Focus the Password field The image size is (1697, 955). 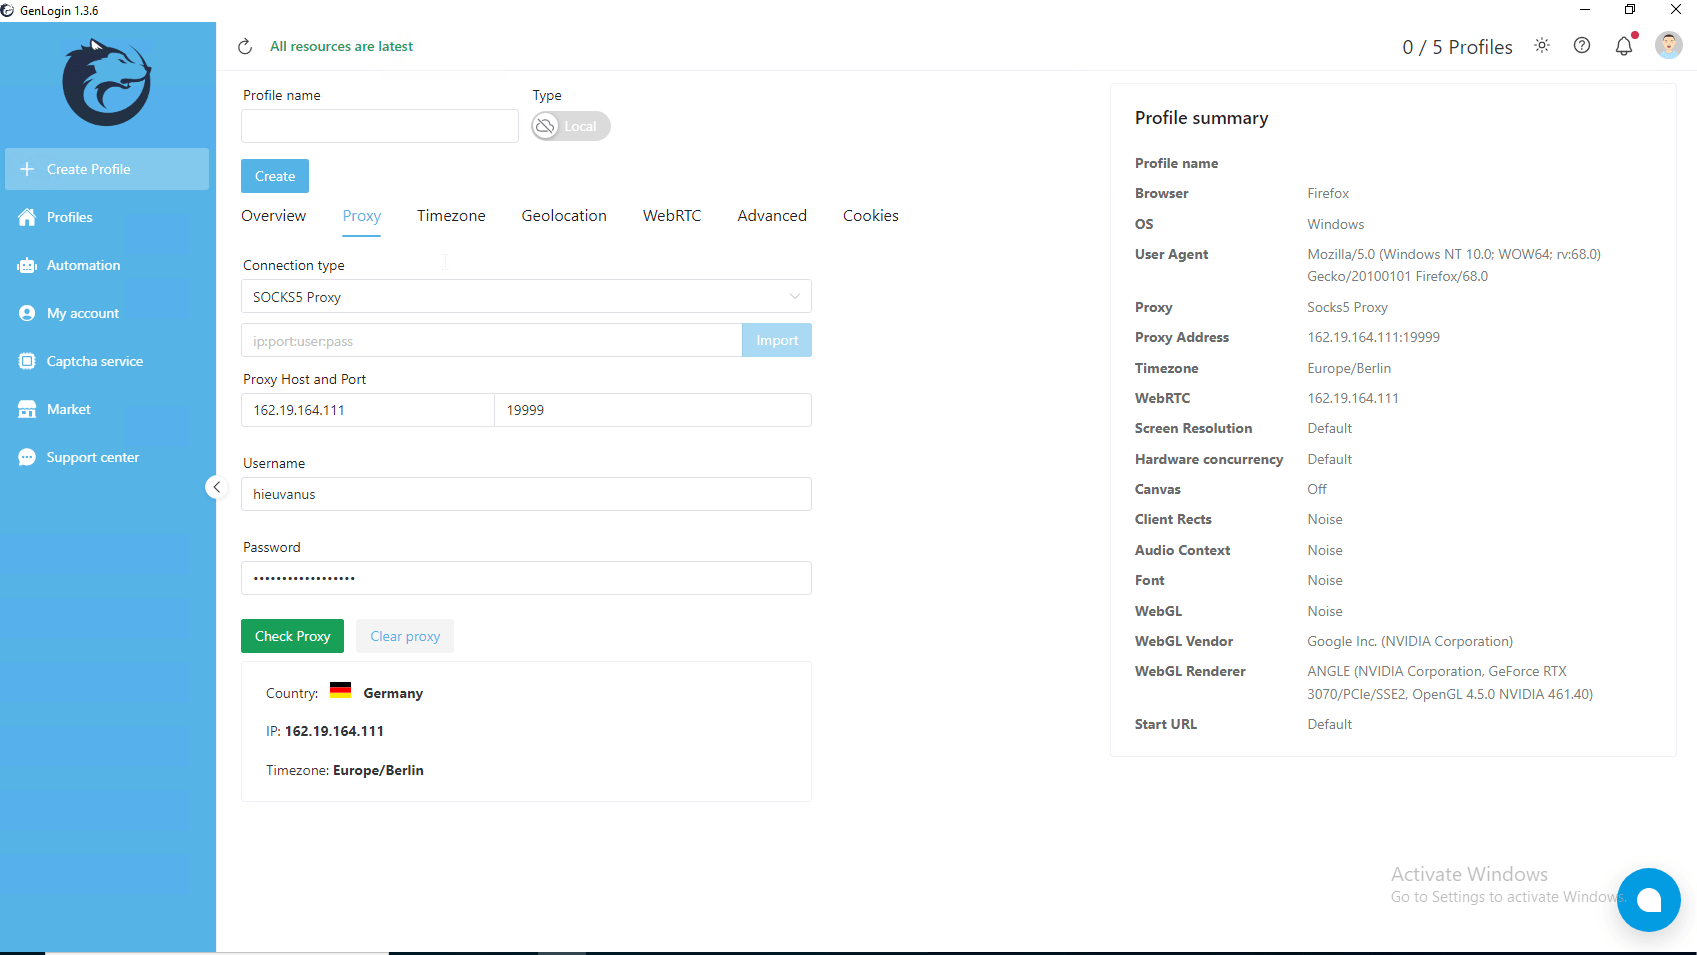click(x=526, y=578)
